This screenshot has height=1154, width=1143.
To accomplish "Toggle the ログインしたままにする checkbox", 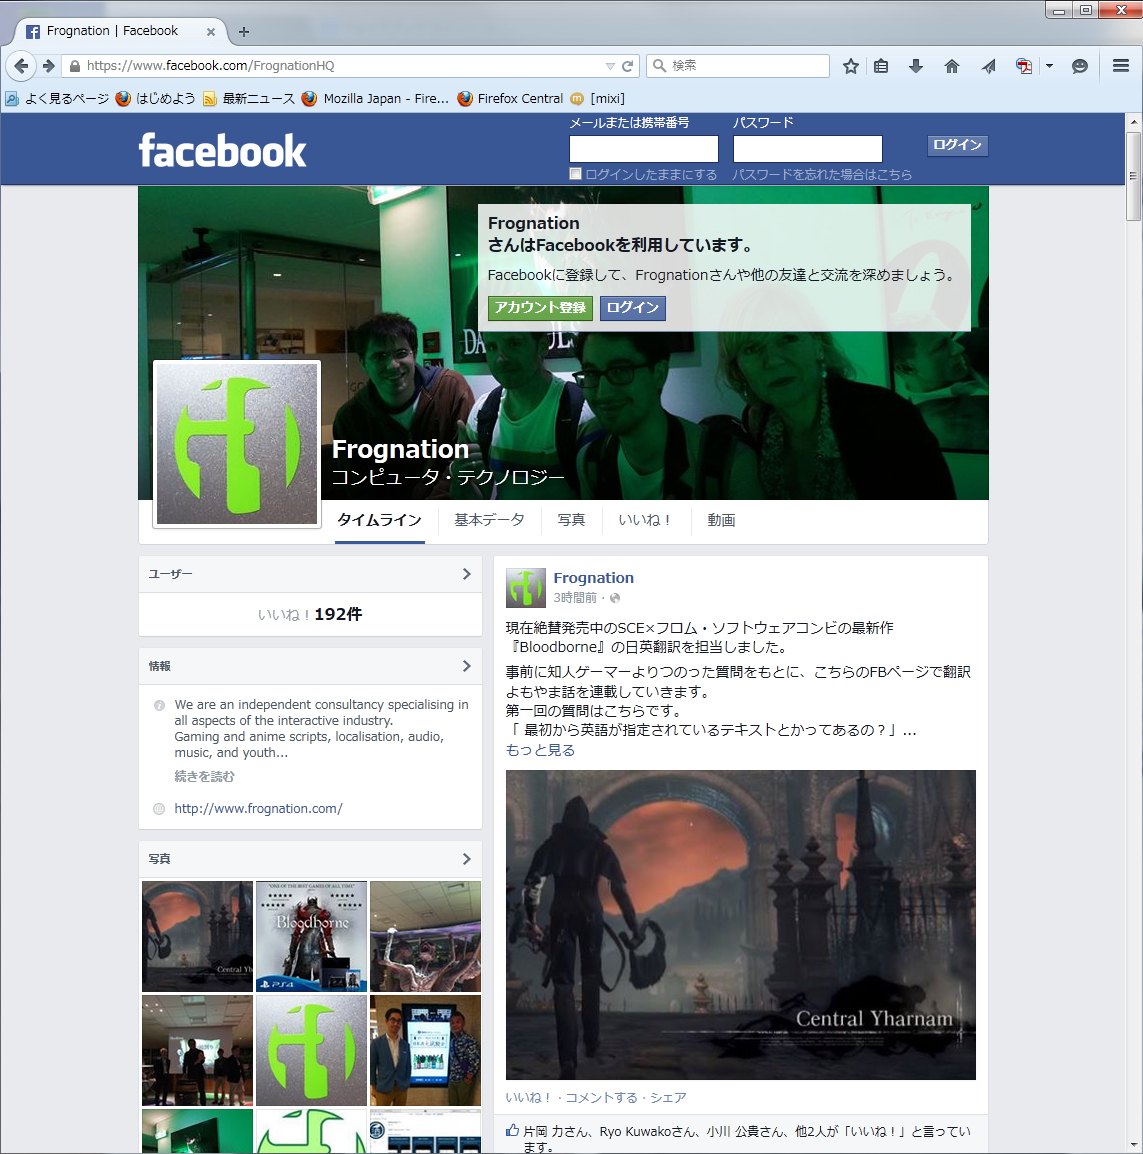I will coord(576,174).
